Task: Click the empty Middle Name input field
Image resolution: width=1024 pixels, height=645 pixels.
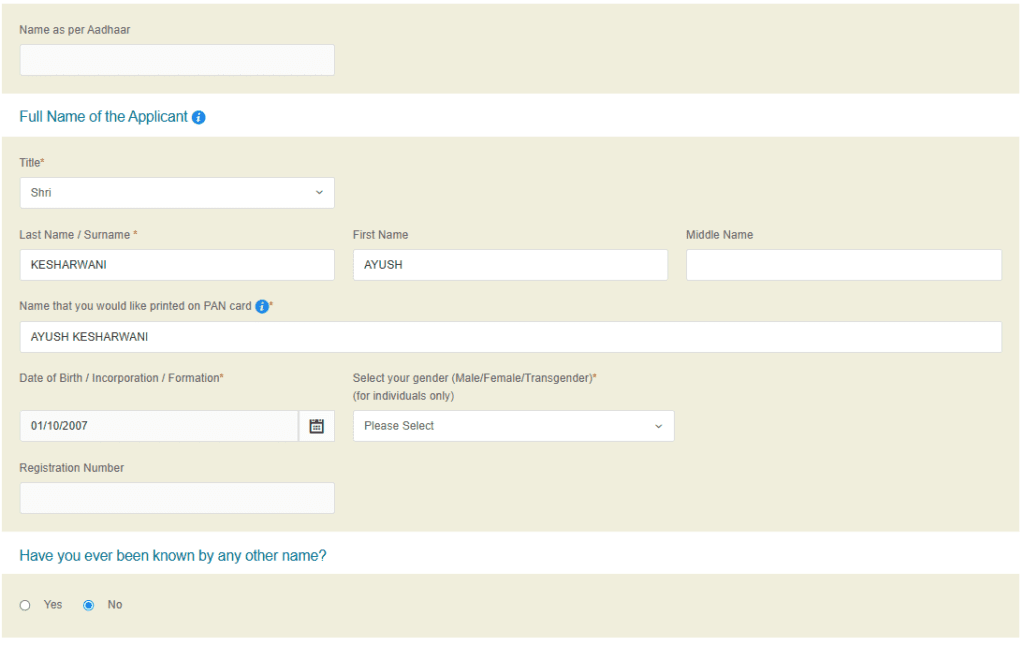Action: click(x=843, y=264)
